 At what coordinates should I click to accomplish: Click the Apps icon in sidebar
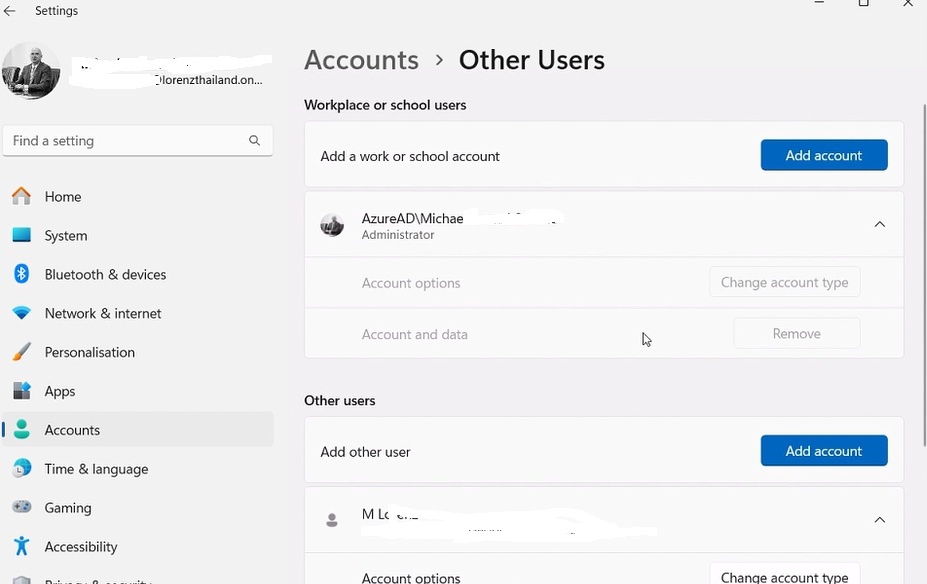pos(21,391)
